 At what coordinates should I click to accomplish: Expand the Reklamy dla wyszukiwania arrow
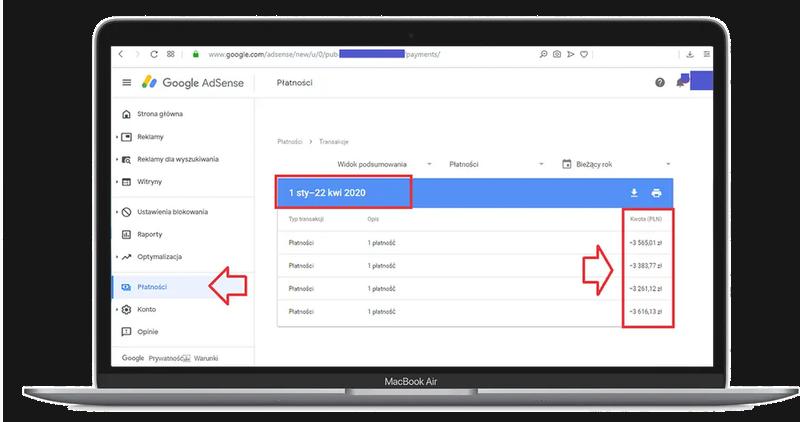117,160
